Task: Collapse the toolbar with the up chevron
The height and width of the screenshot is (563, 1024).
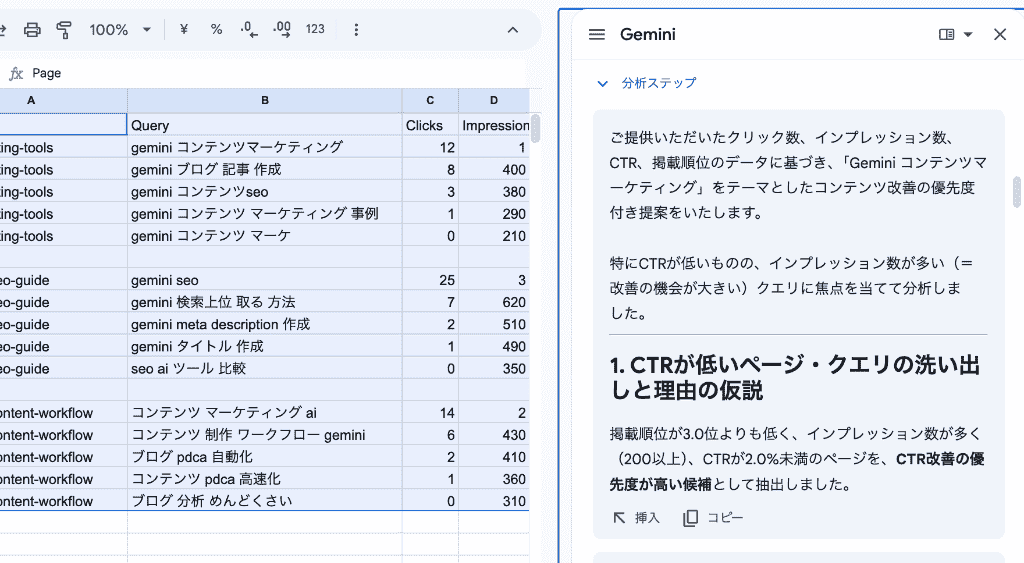Action: coord(513,30)
